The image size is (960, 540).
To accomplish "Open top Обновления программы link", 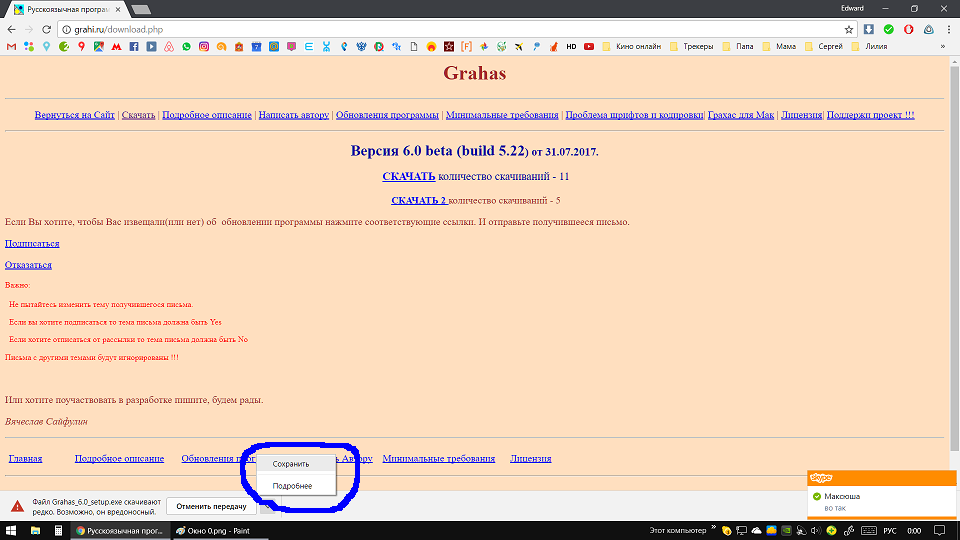I will [388, 114].
